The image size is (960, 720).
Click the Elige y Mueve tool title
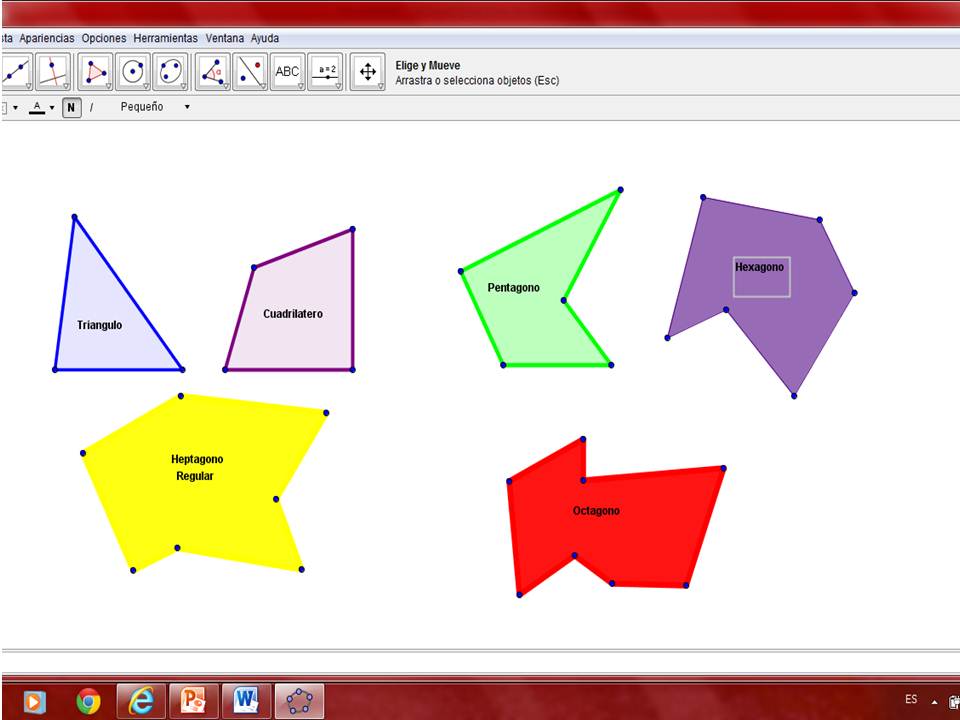tap(427, 66)
